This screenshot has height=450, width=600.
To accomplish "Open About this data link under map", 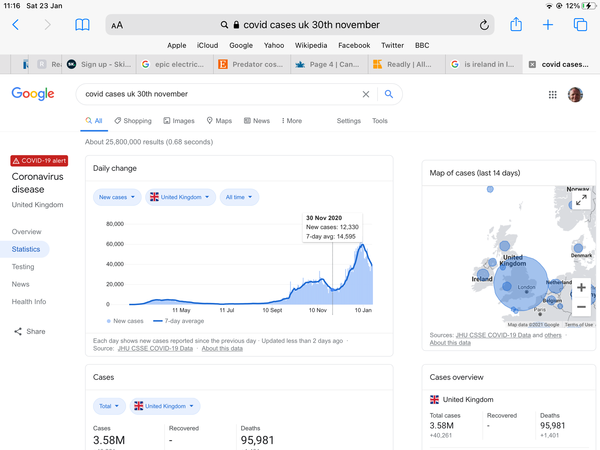I will pos(450,343).
